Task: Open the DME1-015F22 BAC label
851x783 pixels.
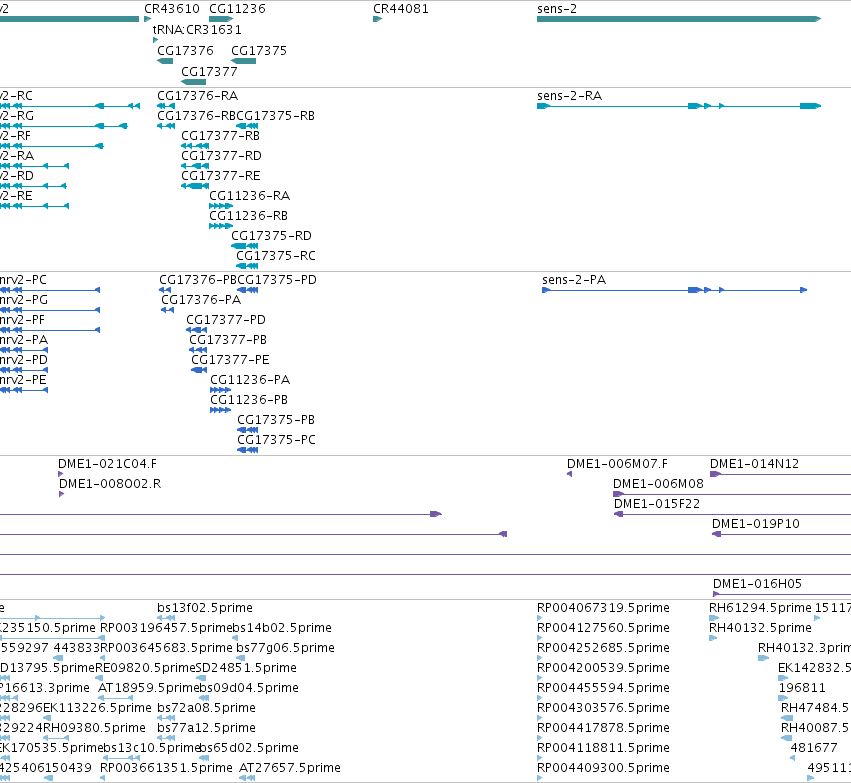Action: click(x=657, y=504)
